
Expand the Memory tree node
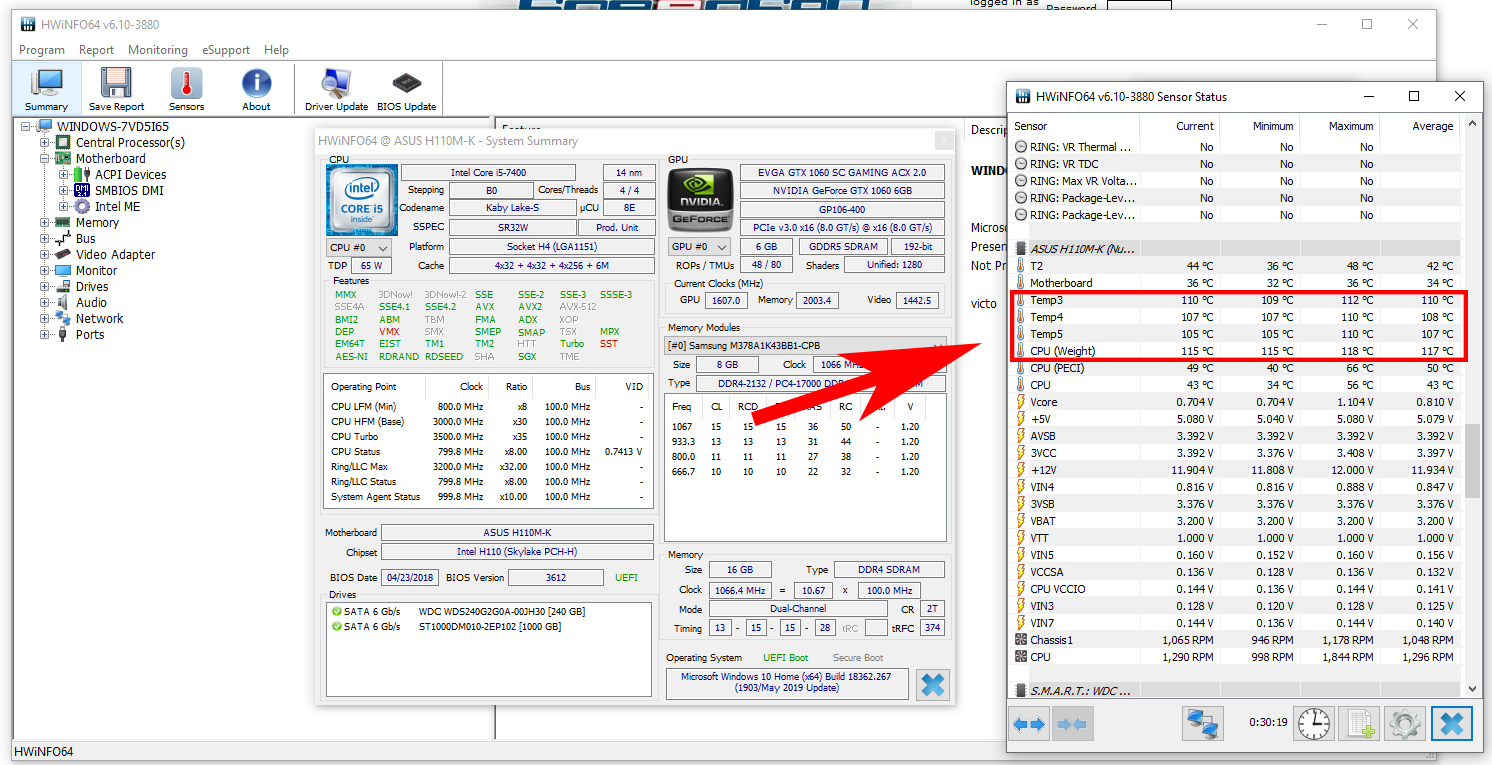click(x=45, y=223)
